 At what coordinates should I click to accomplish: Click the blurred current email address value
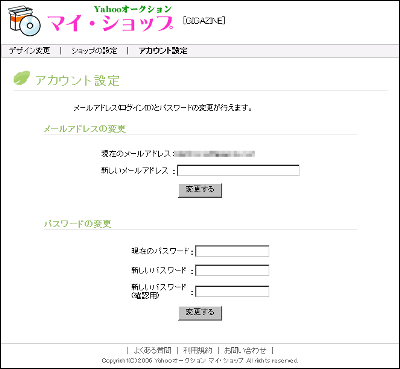[x=215, y=154]
